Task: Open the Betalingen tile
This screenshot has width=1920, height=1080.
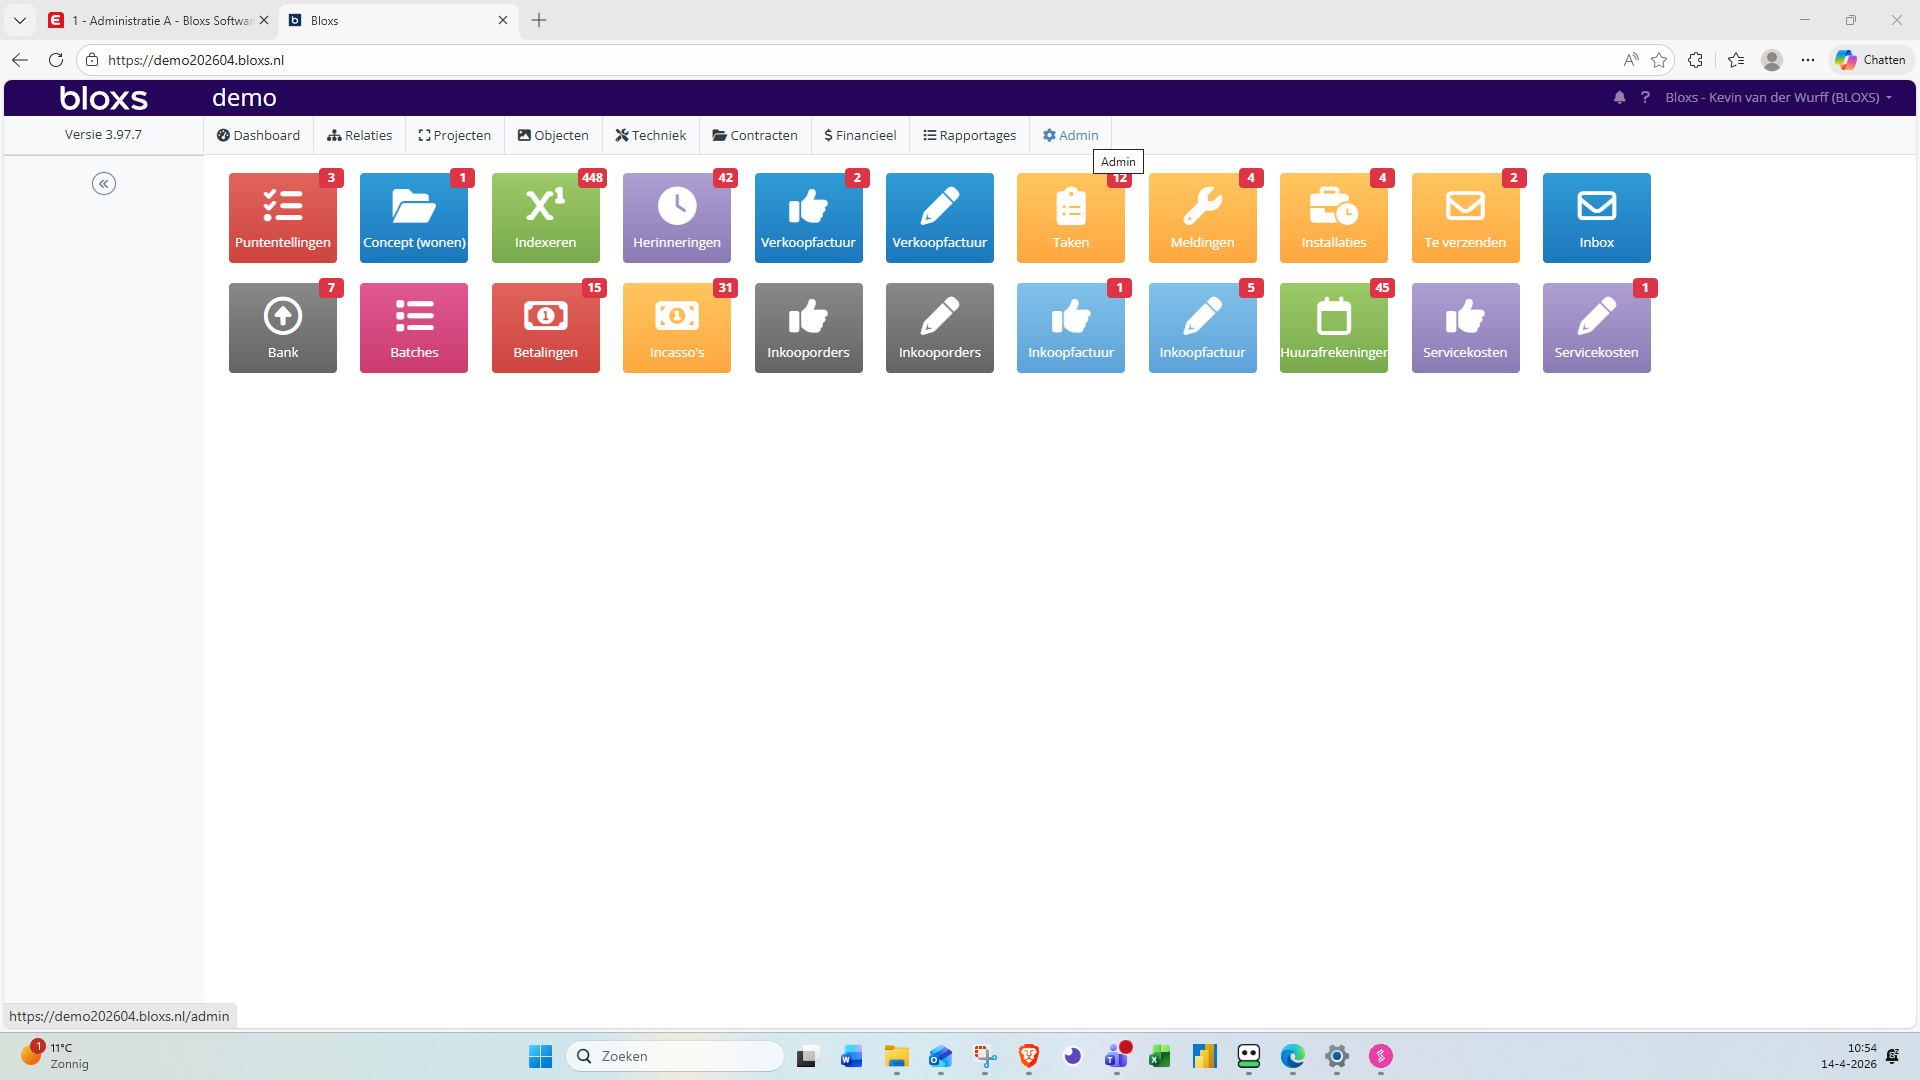Action: pyautogui.click(x=545, y=328)
